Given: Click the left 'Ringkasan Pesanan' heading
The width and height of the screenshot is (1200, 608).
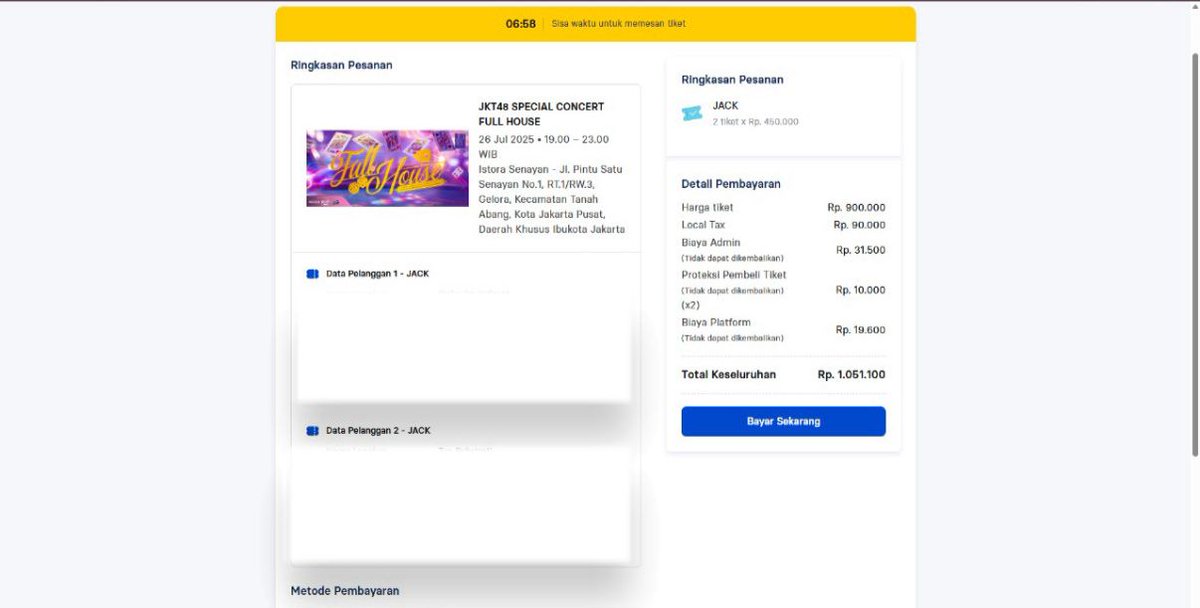Looking at the screenshot, I should tap(341, 65).
